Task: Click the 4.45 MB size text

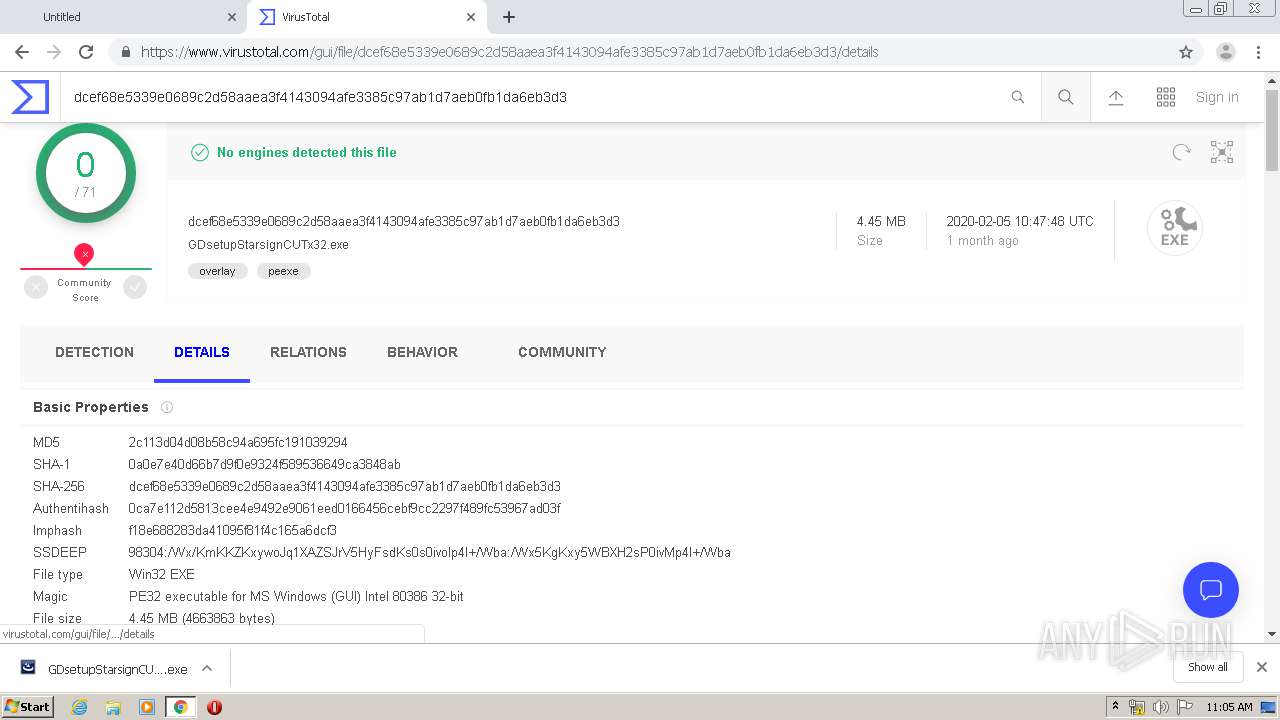Action: click(881, 221)
